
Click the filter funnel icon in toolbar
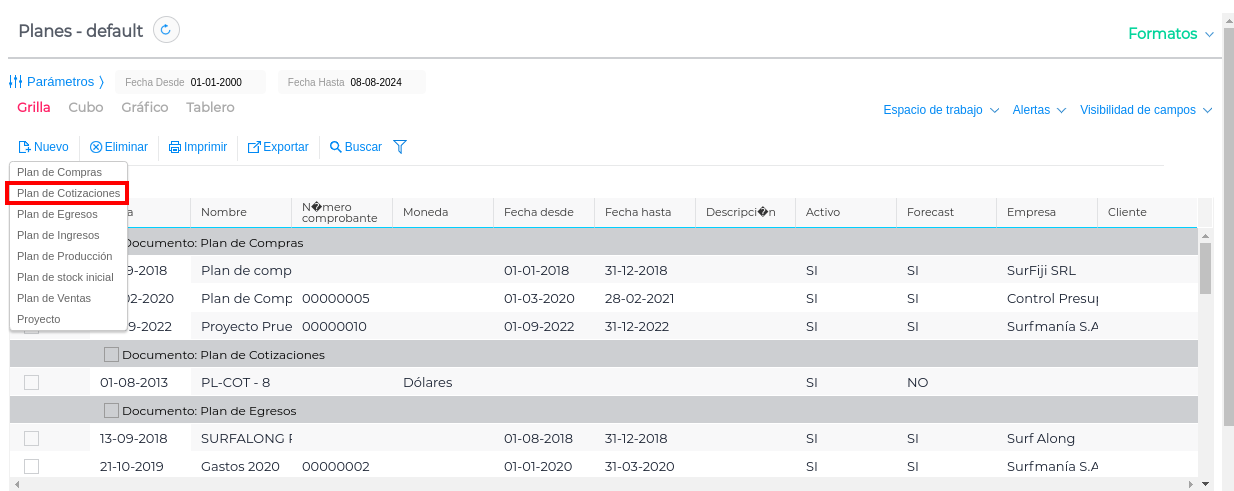400,147
